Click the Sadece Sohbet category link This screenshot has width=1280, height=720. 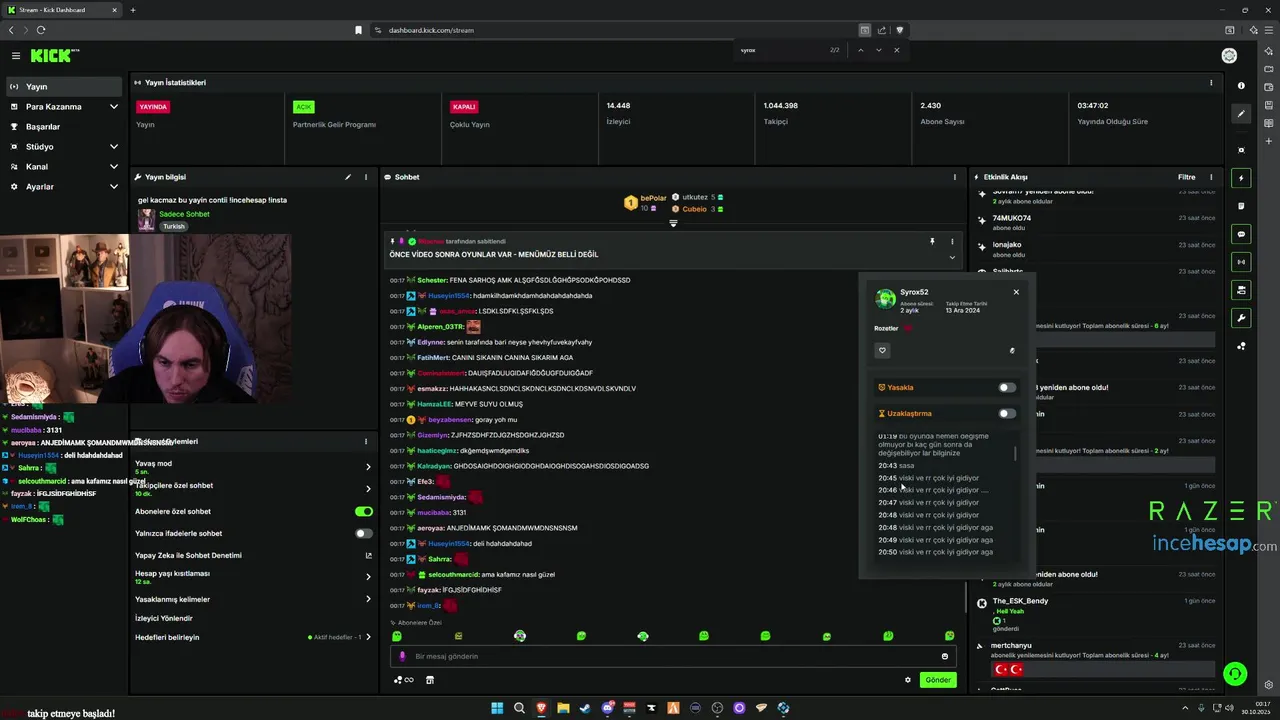[x=184, y=214]
